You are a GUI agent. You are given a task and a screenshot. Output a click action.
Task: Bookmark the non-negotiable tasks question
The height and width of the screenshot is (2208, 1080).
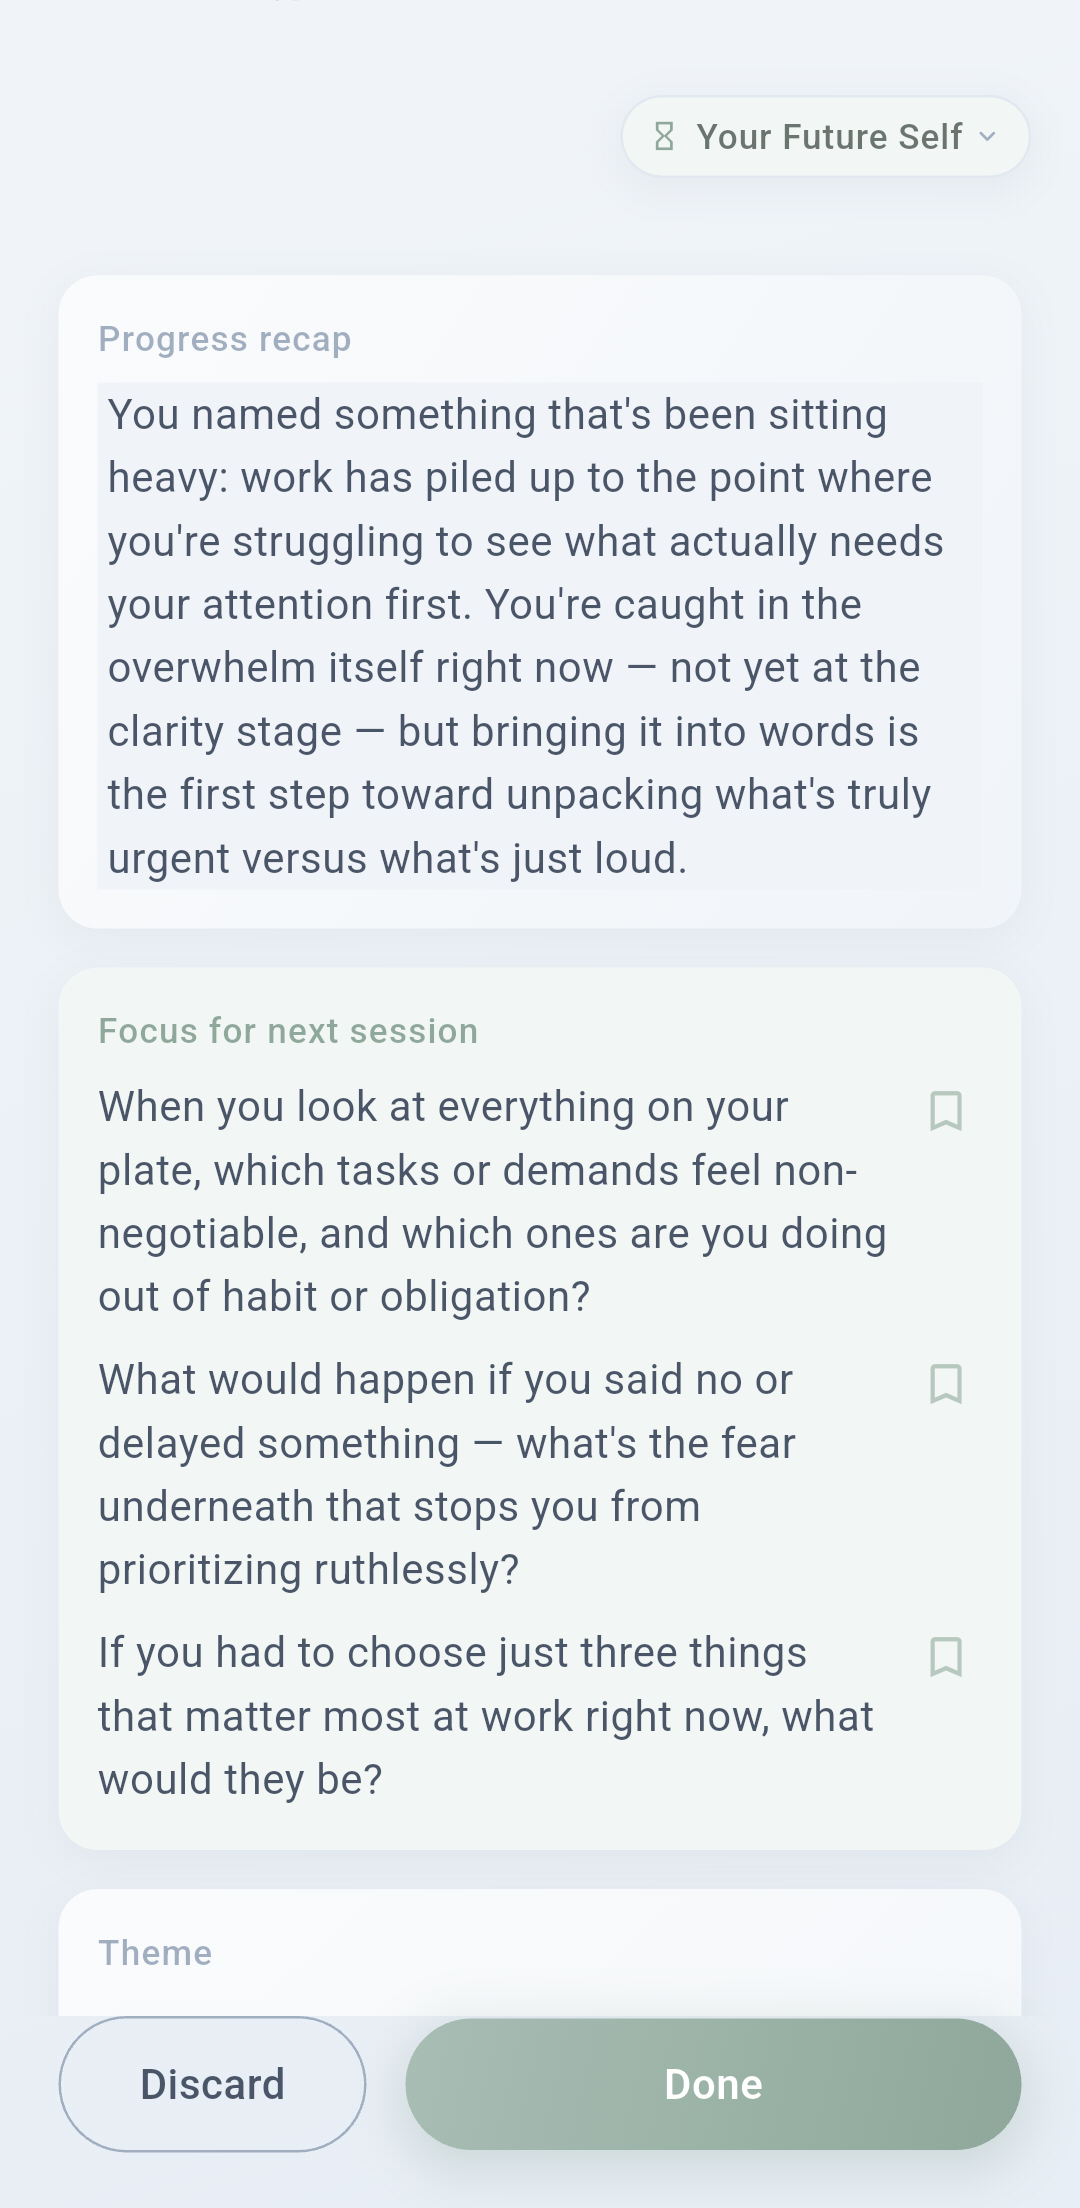click(x=945, y=1112)
